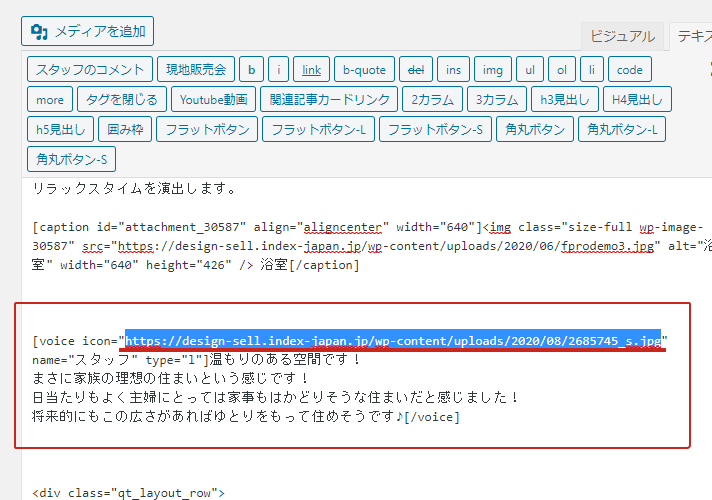The width and height of the screenshot is (712, 500).
Task: Click the 現地販売会 quicktag button
Action: coord(197,70)
